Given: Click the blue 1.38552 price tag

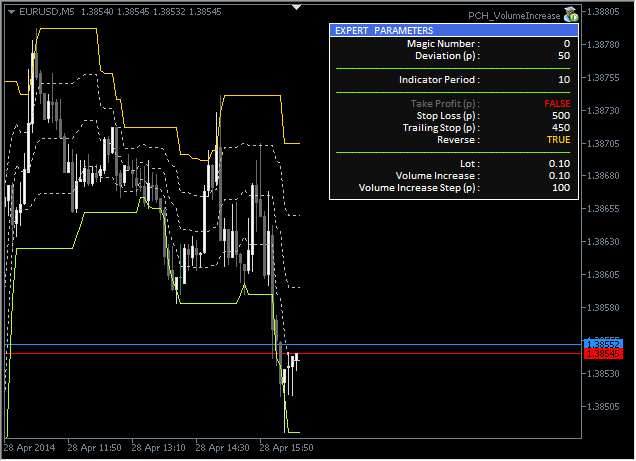Looking at the screenshot, I should click(x=603, y=344).
